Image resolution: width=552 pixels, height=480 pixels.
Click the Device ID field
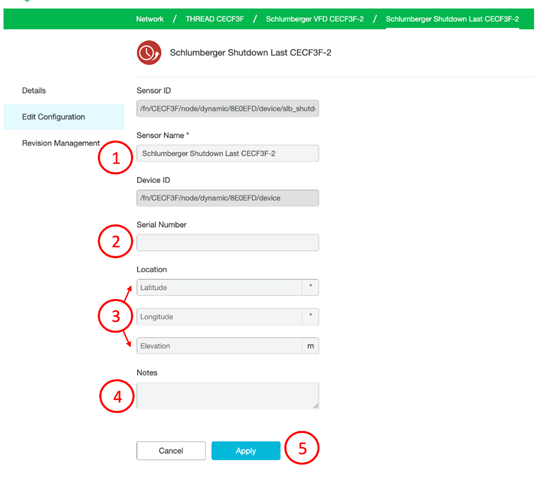[x=227, y=198]
